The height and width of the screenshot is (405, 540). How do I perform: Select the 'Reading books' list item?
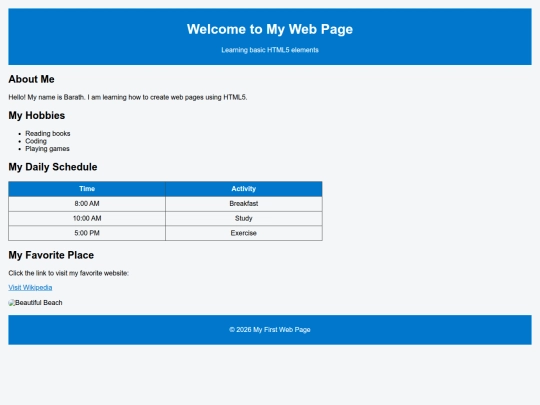pos(48,133)
